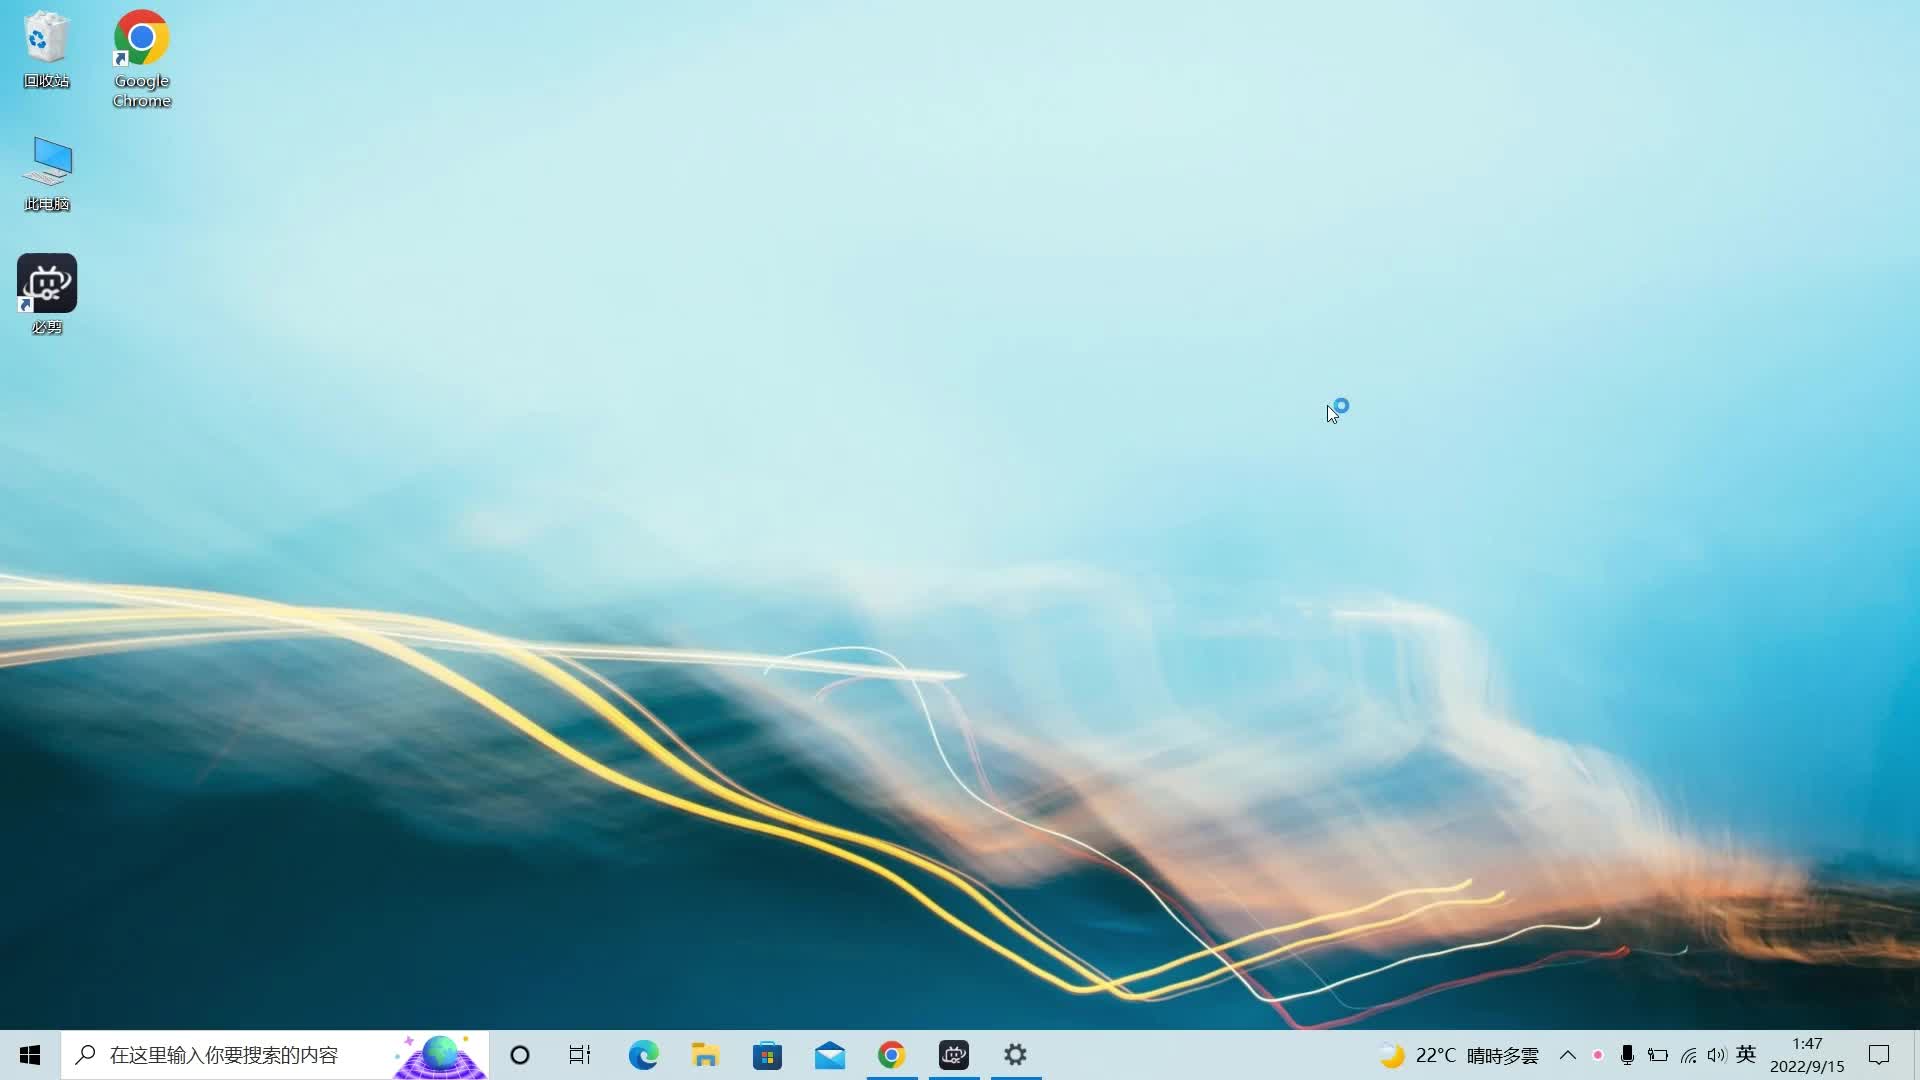The image size is (1920, 1080).
Task: Launch Microsoft Edge from taskbar
Action: pos(643,1055)
